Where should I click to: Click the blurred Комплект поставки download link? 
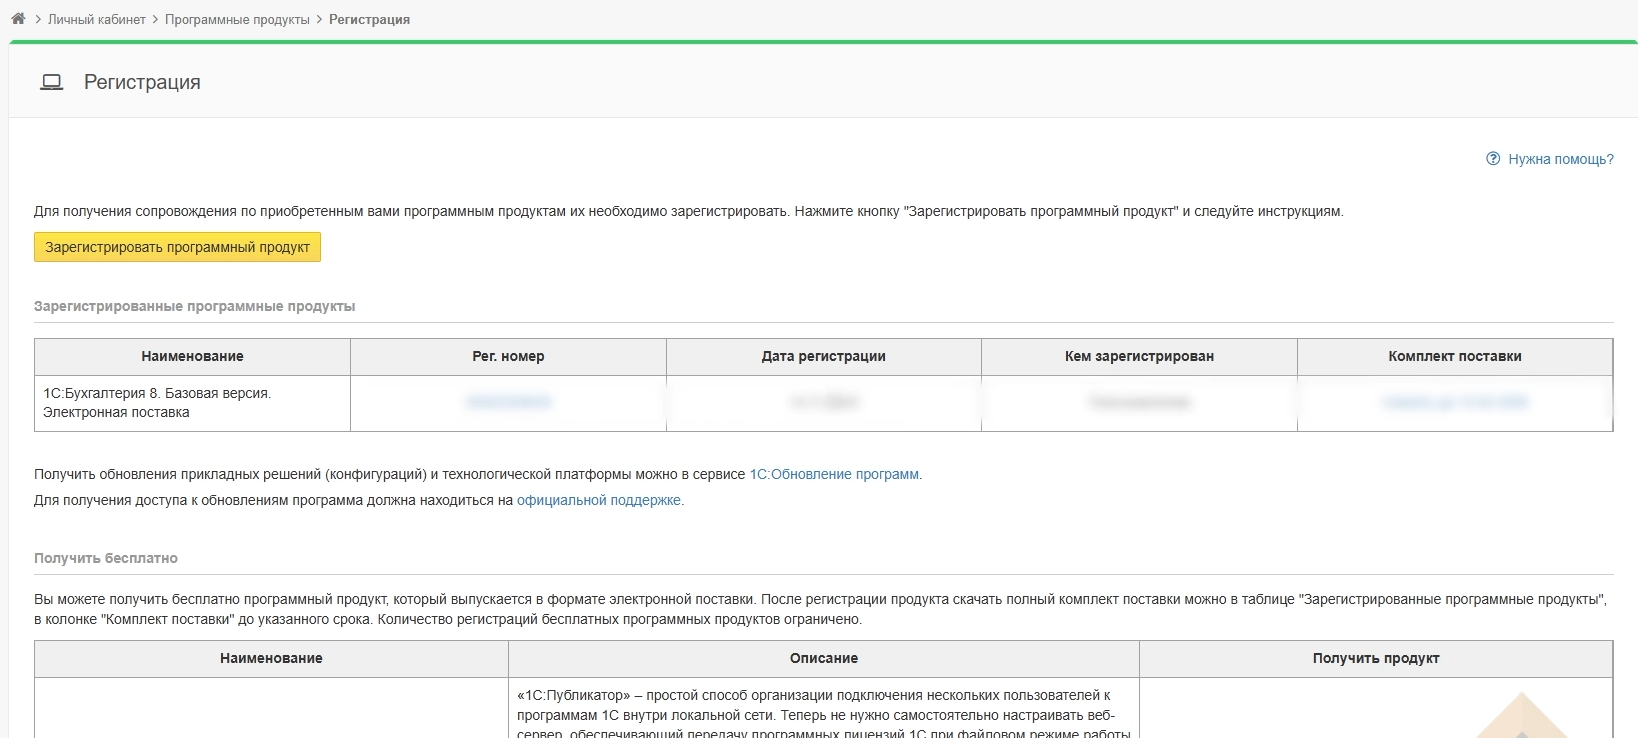click(1454, 402)
